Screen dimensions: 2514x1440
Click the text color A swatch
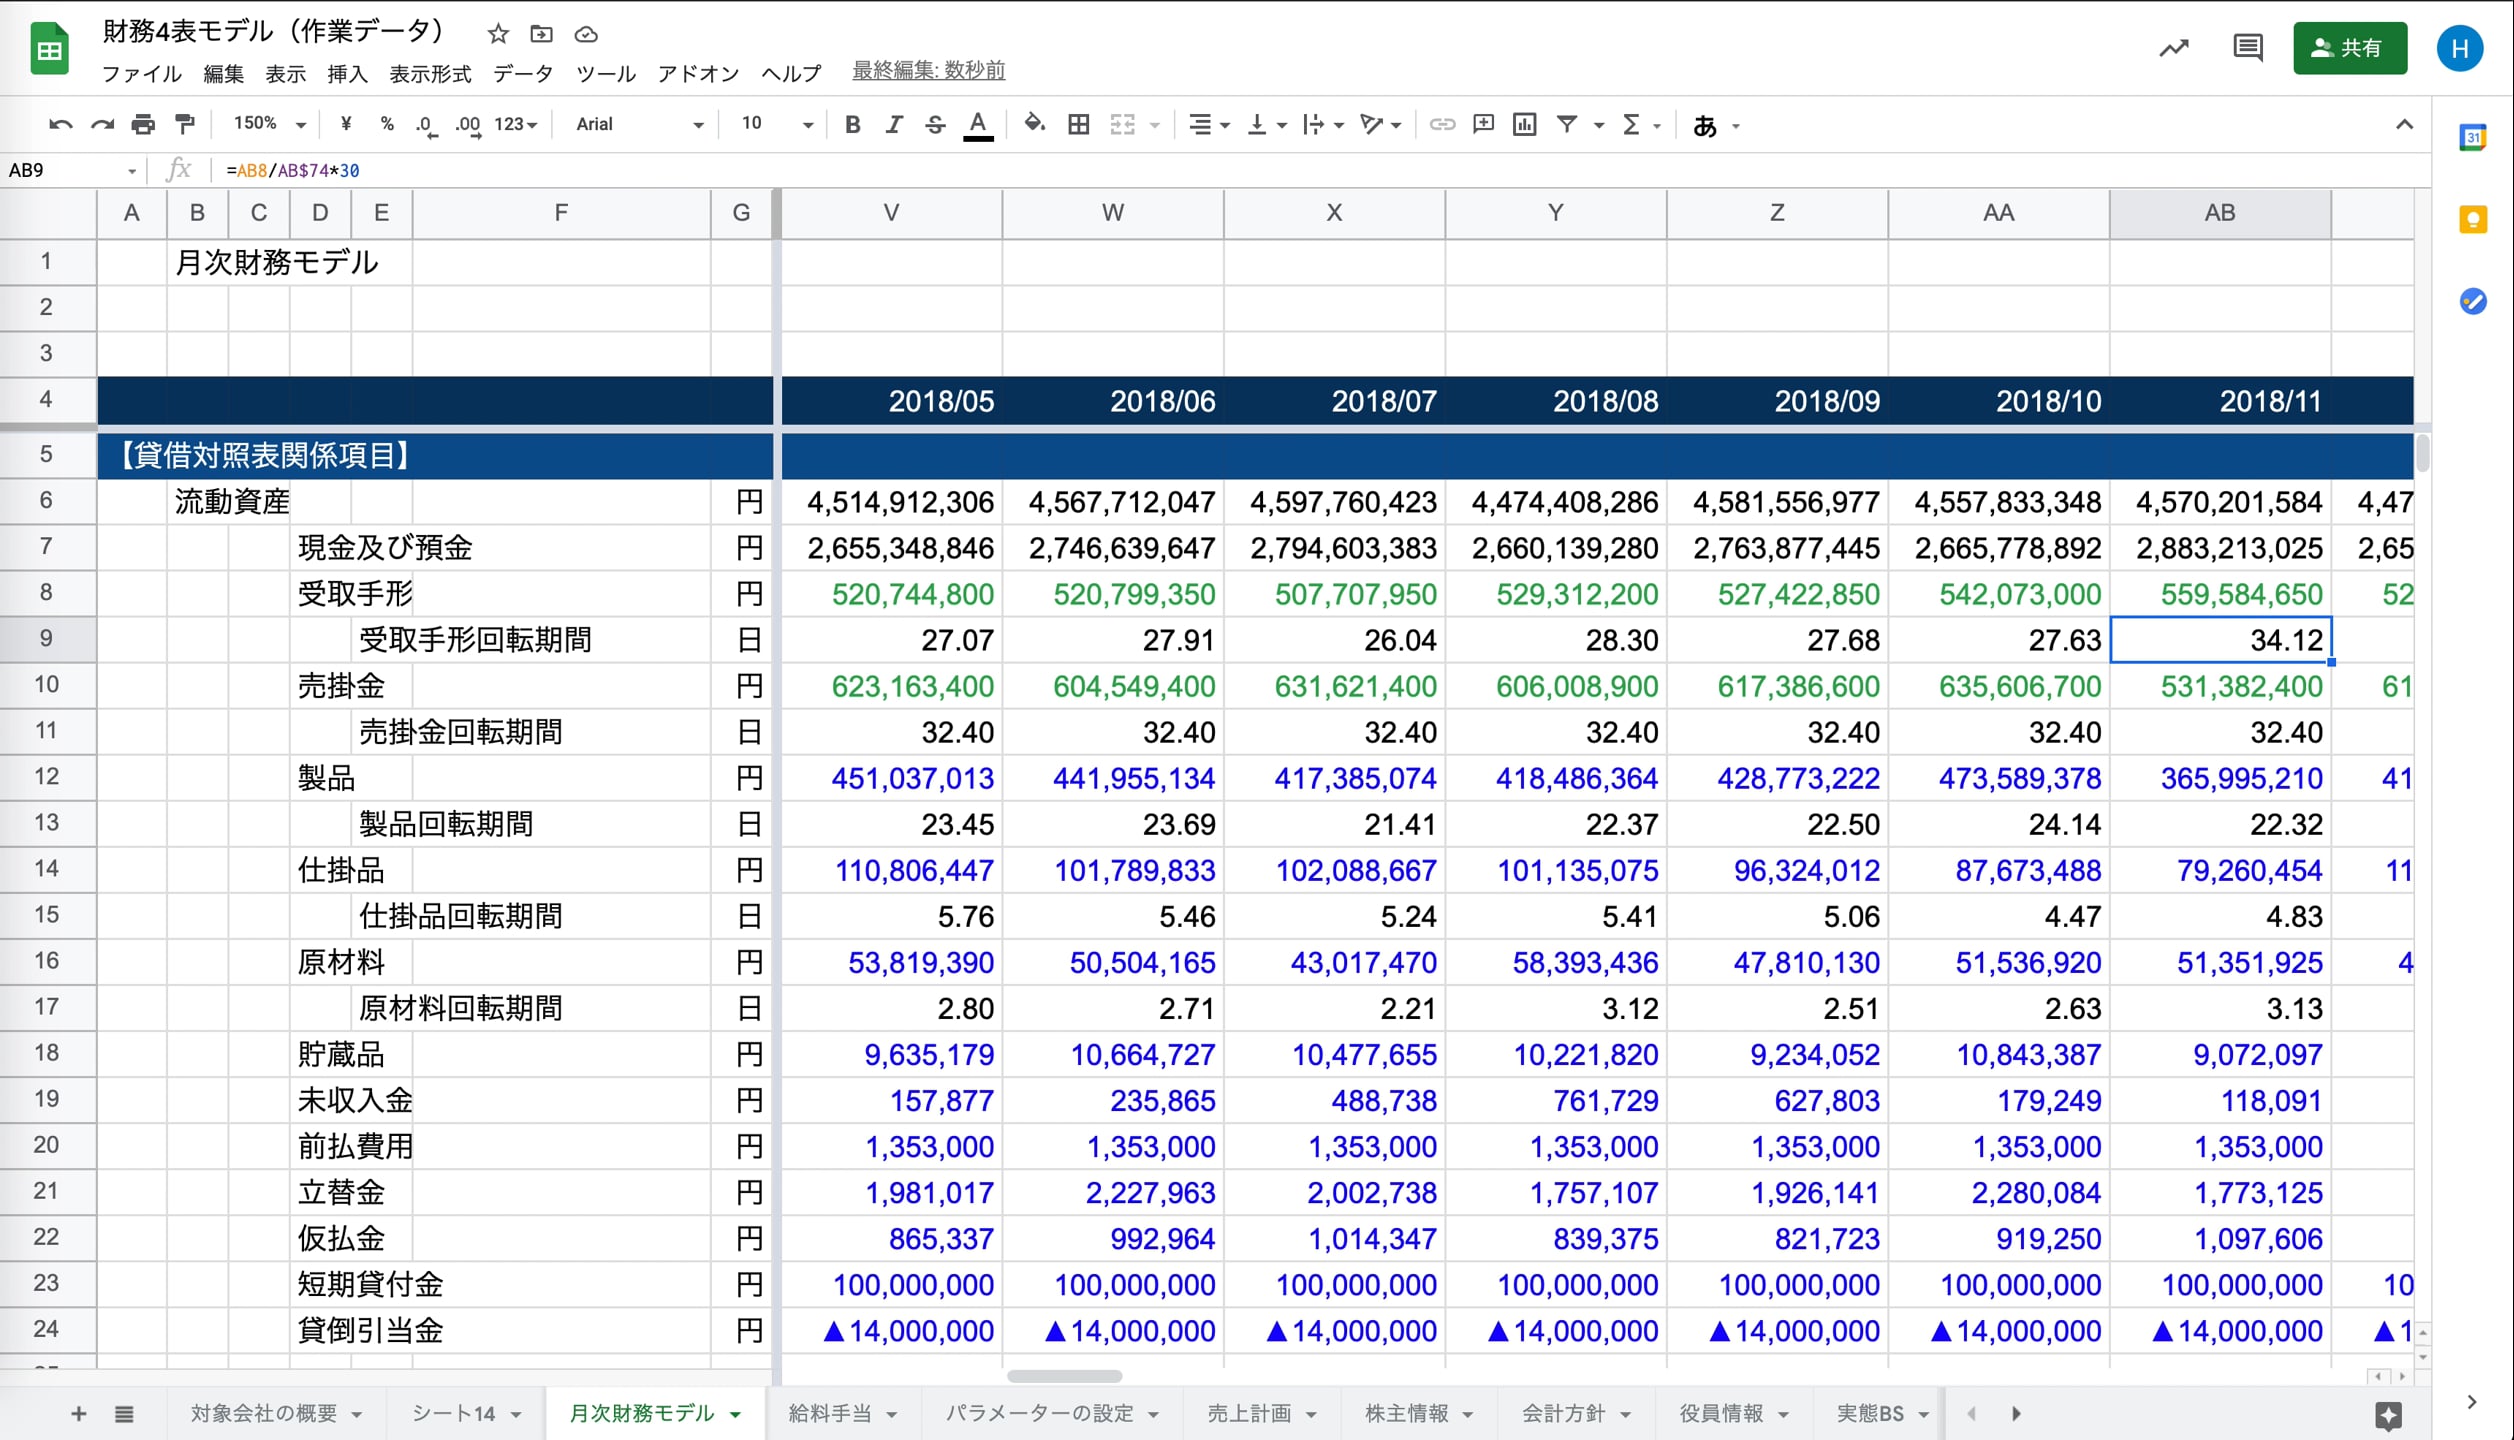point(978,124)
